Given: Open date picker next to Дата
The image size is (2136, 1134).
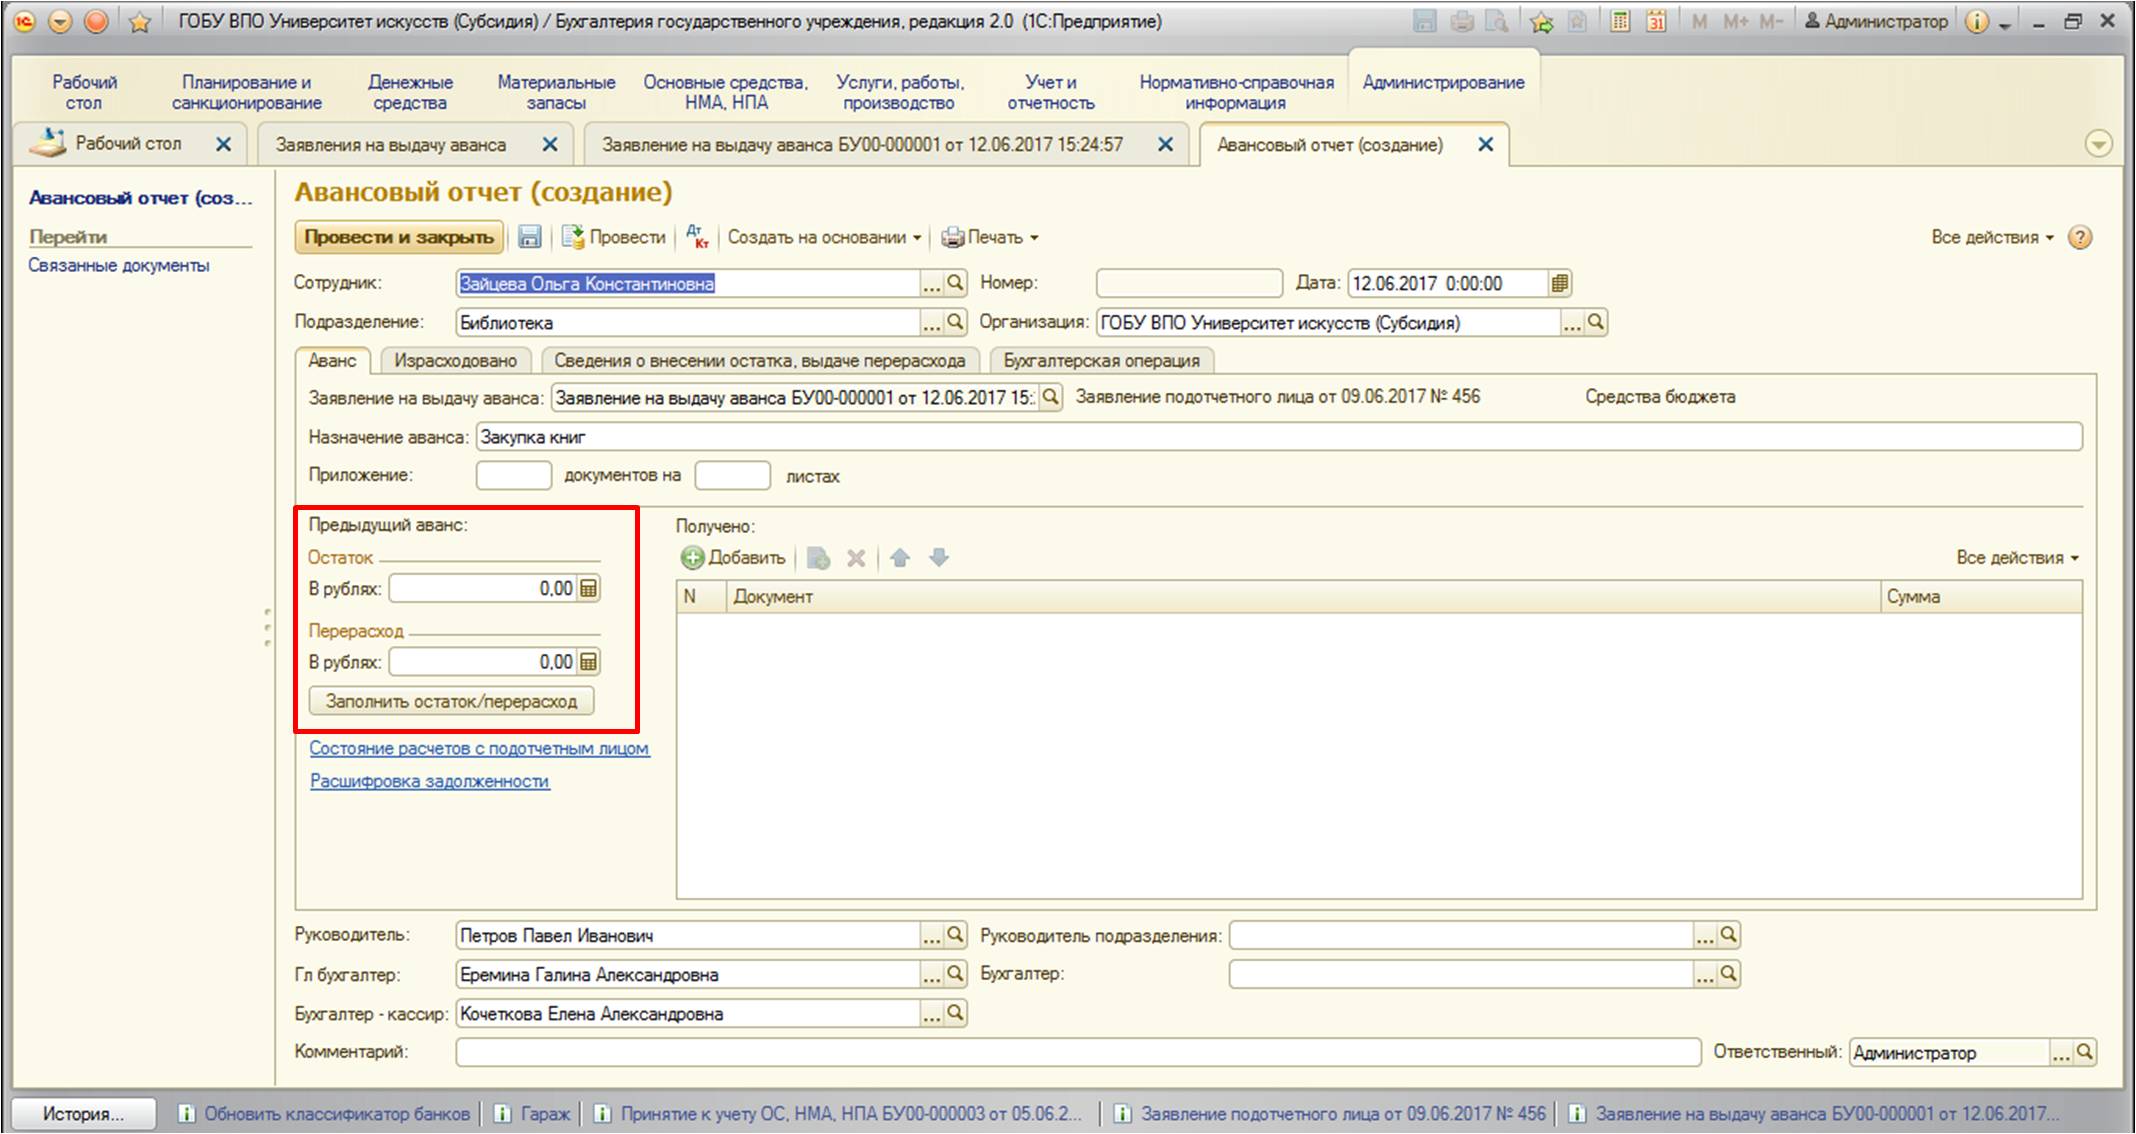Looking at the screenshot, I should 1559,284.
